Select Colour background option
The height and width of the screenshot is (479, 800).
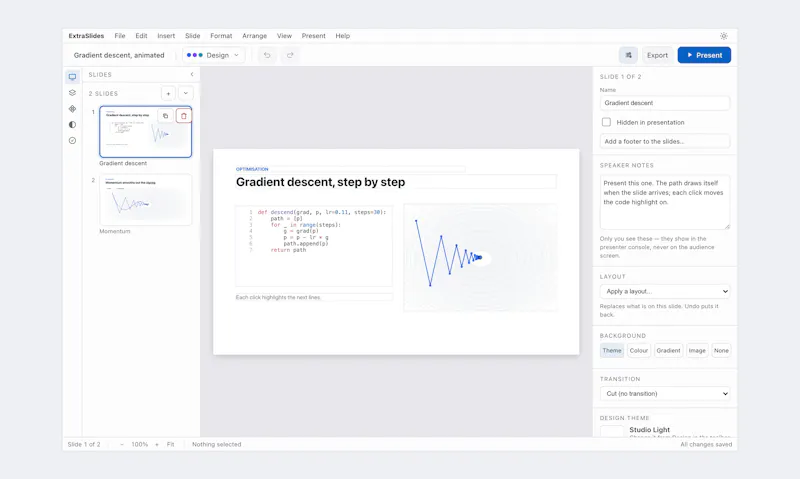click(638, 350)
